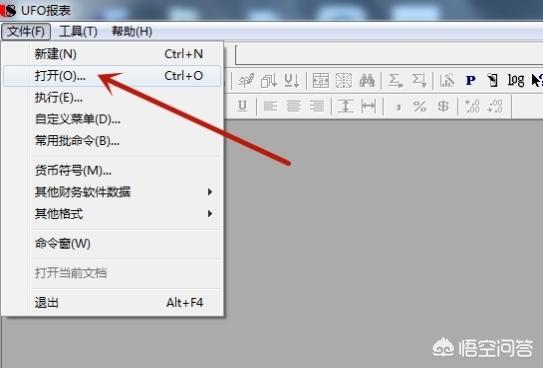Select the summation sigma icon

point(395,81)
